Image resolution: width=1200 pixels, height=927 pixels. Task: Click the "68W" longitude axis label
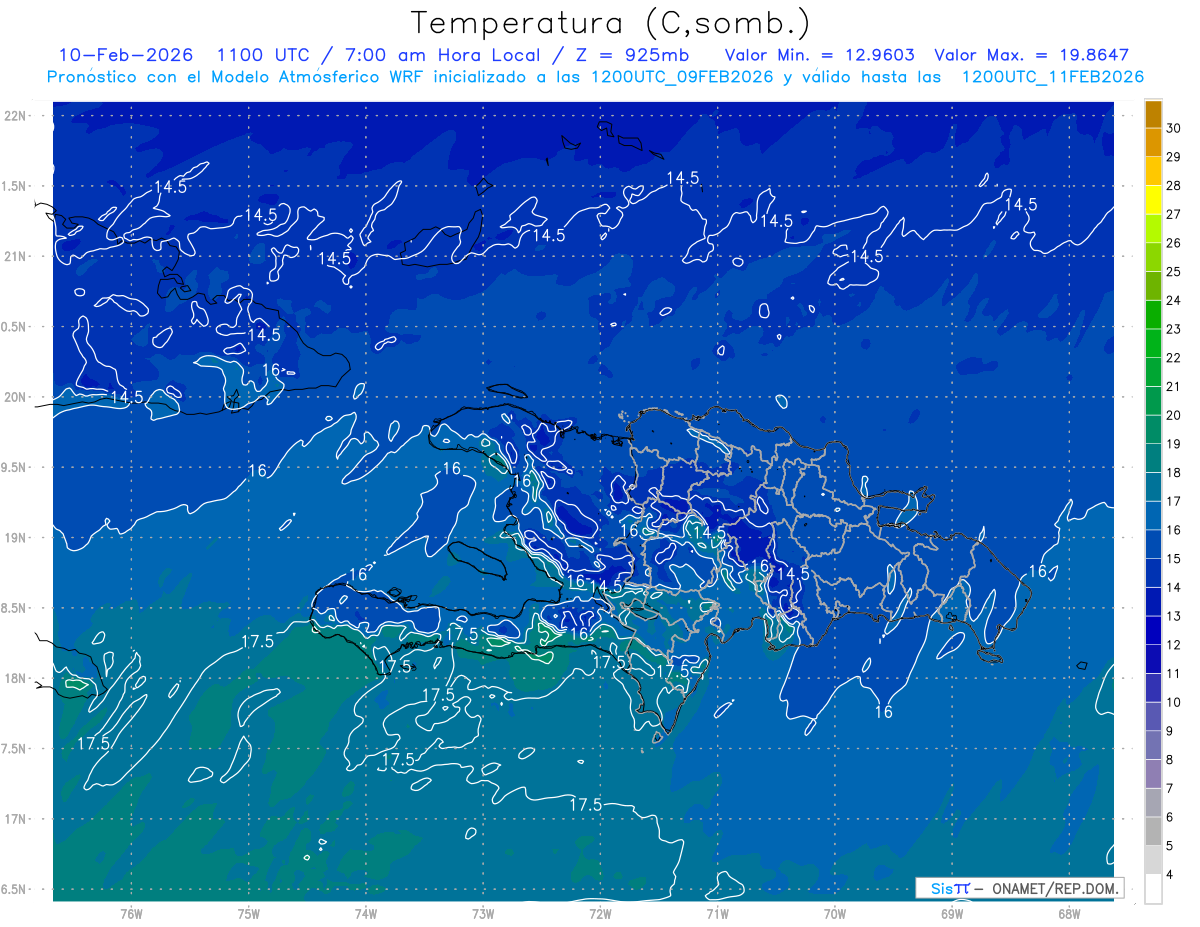(x=1069, y=914)
